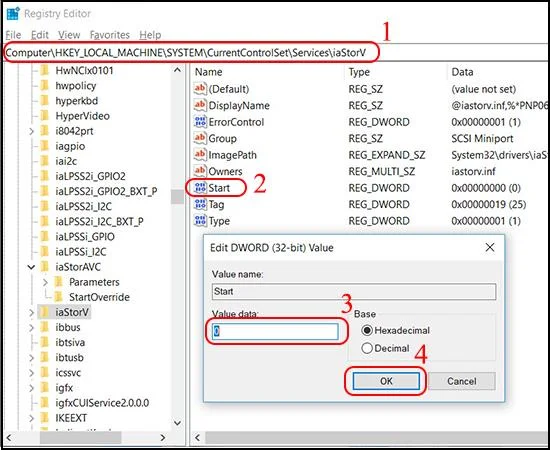Click the IKEEXT folder icon
The image size is (550, 450).
[45, 418]
